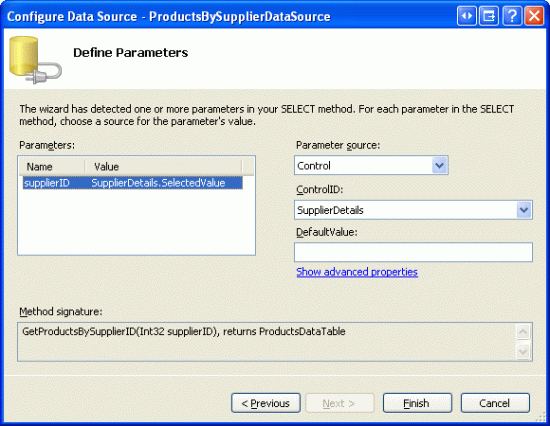Open the Parameter source dropdown arrow

[x=440, y=165]
